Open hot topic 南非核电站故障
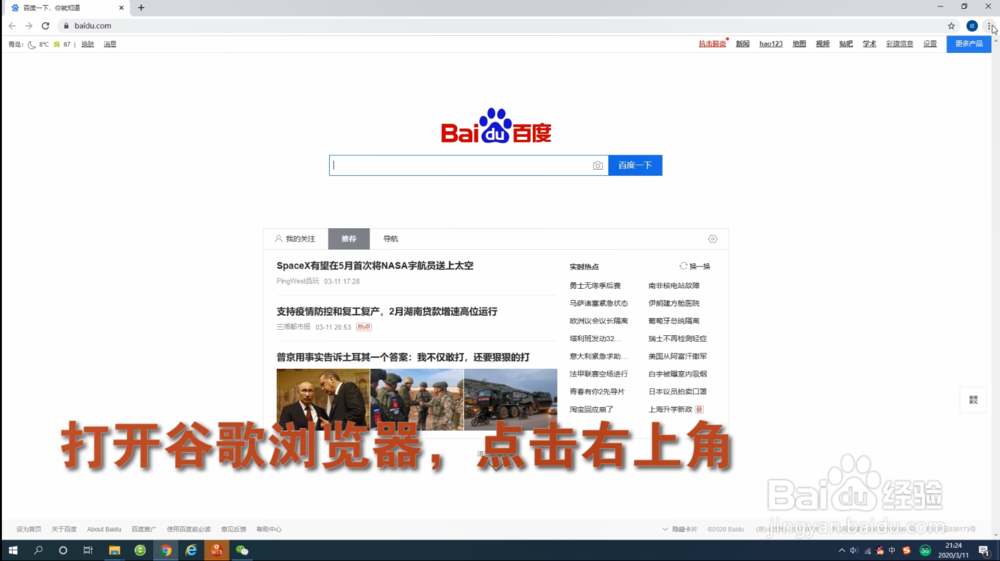Screen dimensions: 1000x561 pyautogui.click(x=674, y=286)
